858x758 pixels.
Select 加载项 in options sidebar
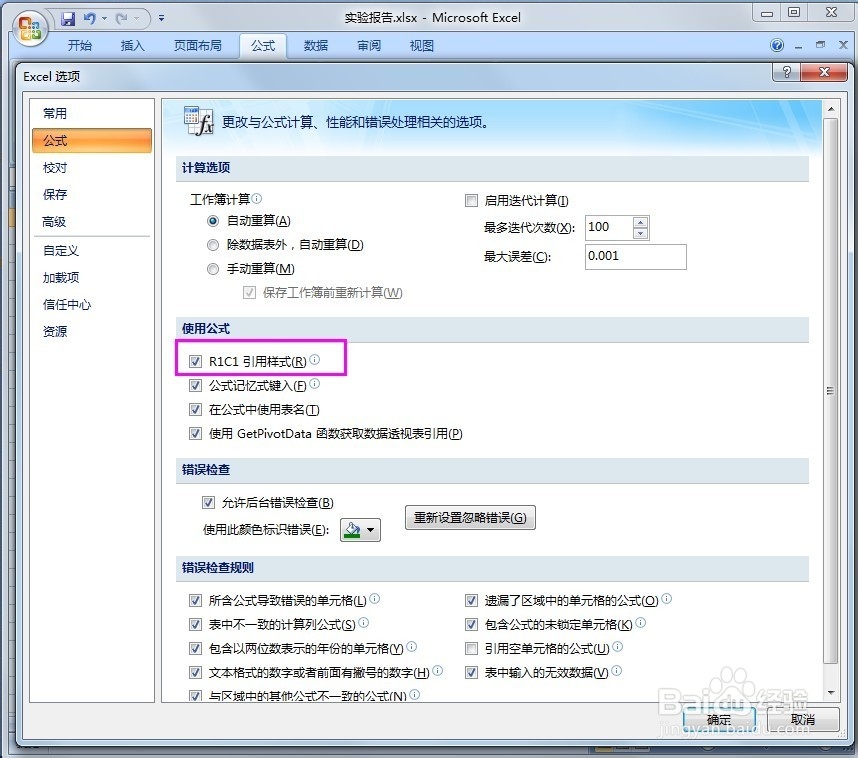point(92,277)
